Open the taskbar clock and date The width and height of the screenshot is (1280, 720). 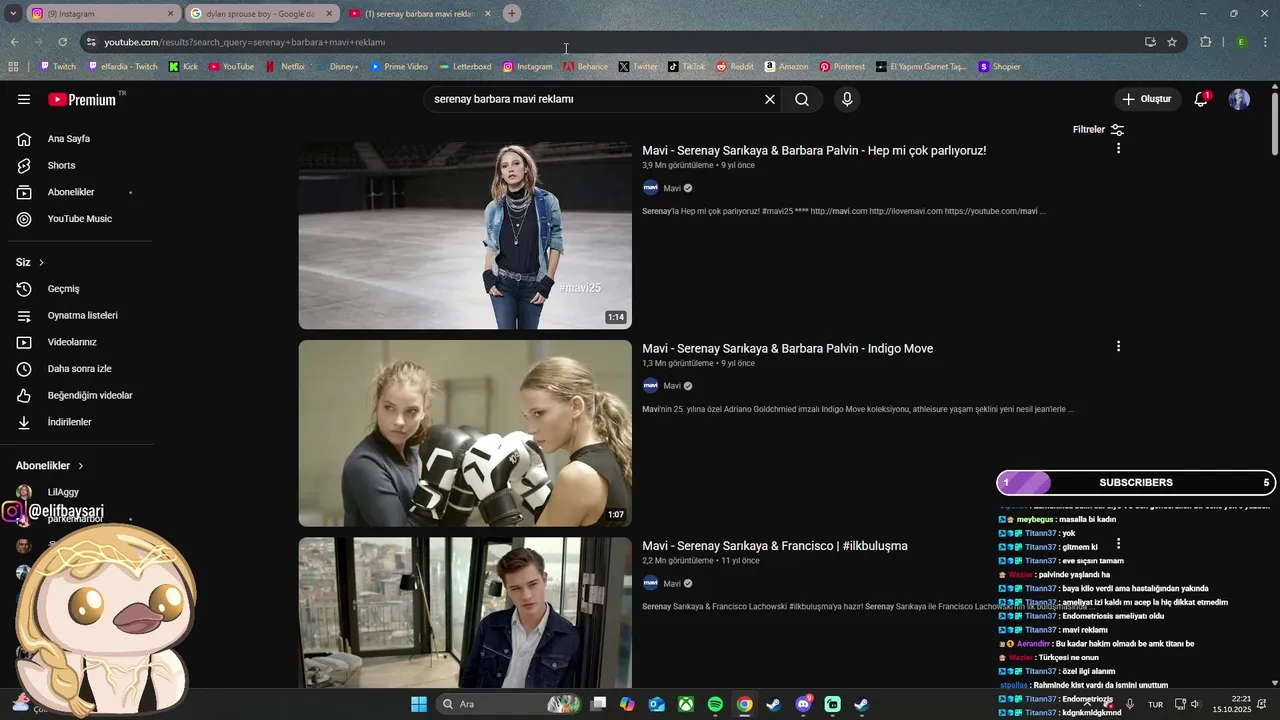click(x=1233, y=704)
